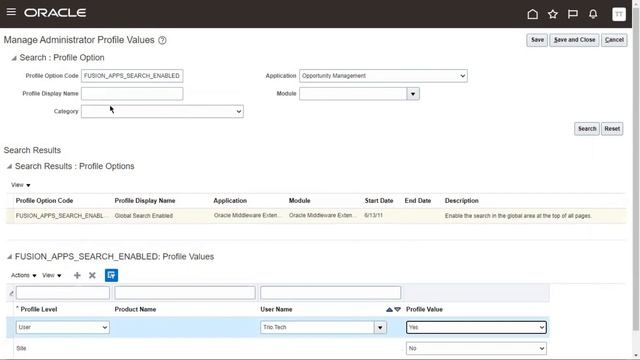Click End Date column header

pyautogui.click(x=418, y=201)
